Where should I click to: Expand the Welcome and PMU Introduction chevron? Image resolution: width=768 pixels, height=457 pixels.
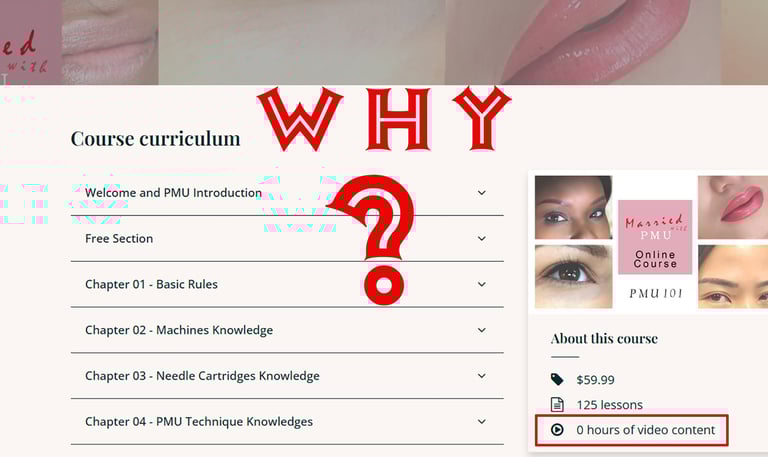coord(482,193)
